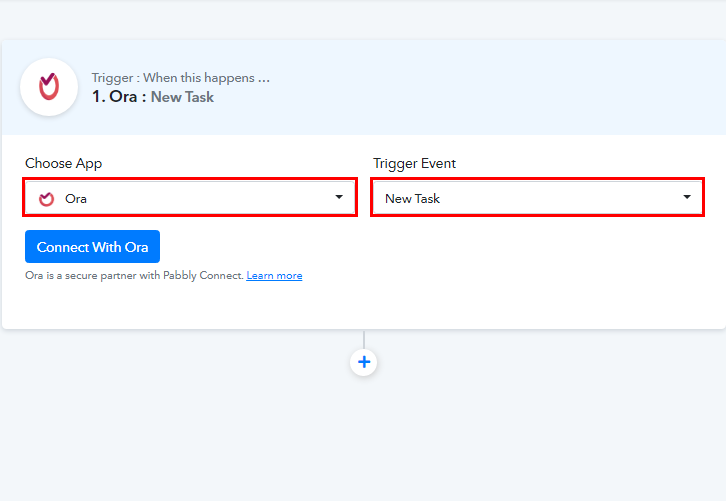Open the Choose App dropdown showing Ora

click(190, 198)
